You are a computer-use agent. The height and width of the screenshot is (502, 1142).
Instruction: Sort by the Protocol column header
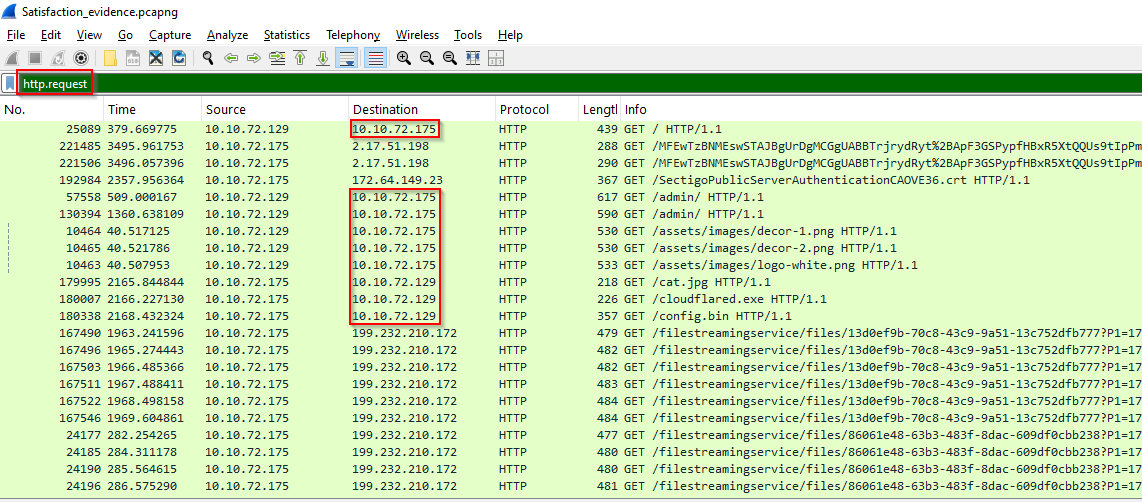pyautogui.click(x=536, y=109)
